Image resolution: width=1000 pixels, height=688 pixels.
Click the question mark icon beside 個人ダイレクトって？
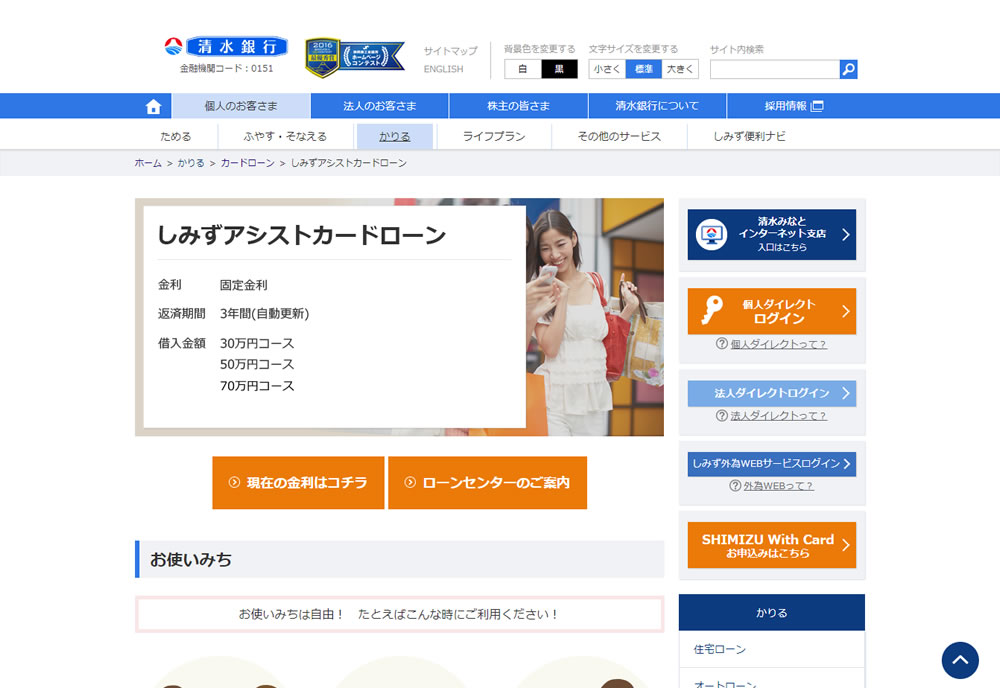point(722,344)
